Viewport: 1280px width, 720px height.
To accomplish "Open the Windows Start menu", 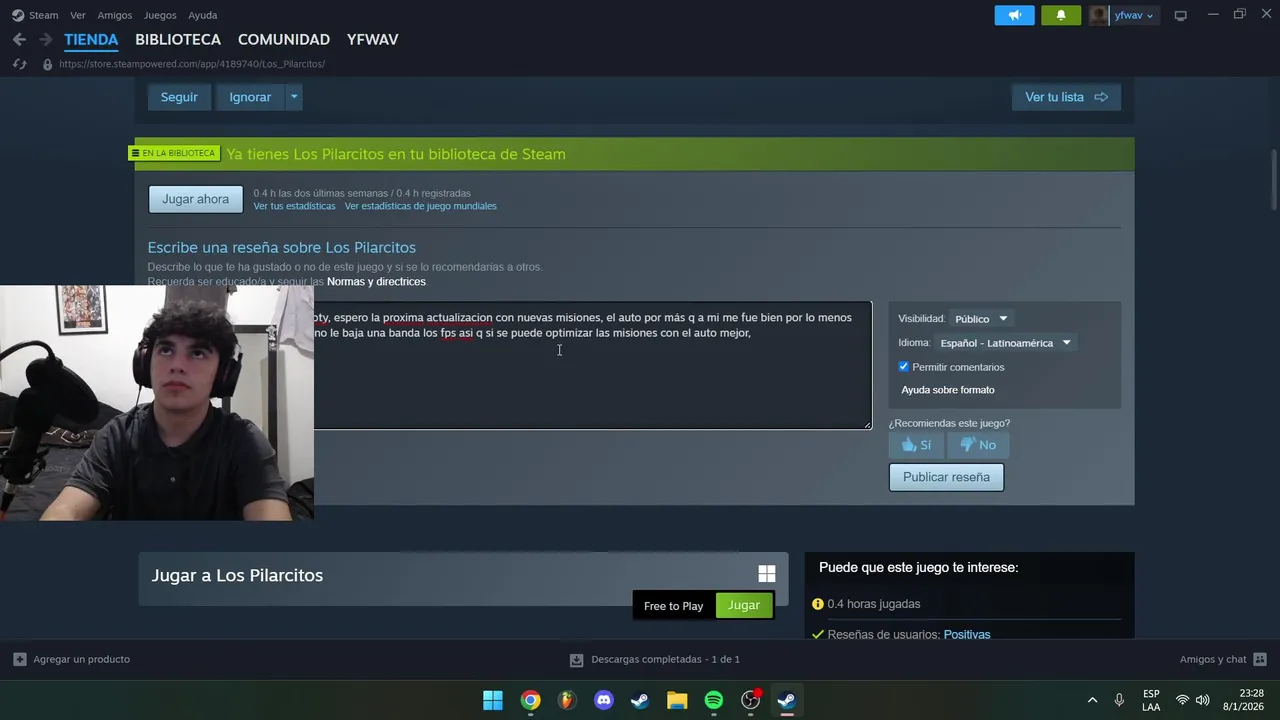I will (x=493, y=700).
